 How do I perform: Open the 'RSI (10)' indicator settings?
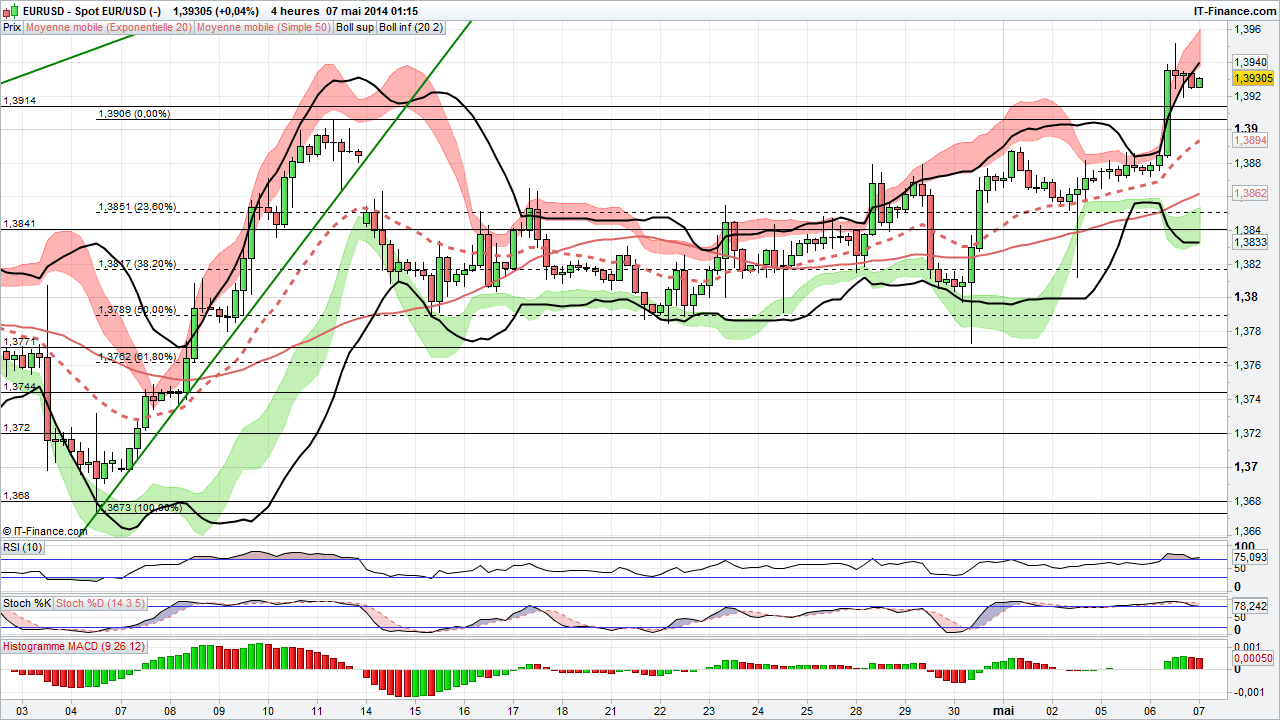(x=22, y=547)
